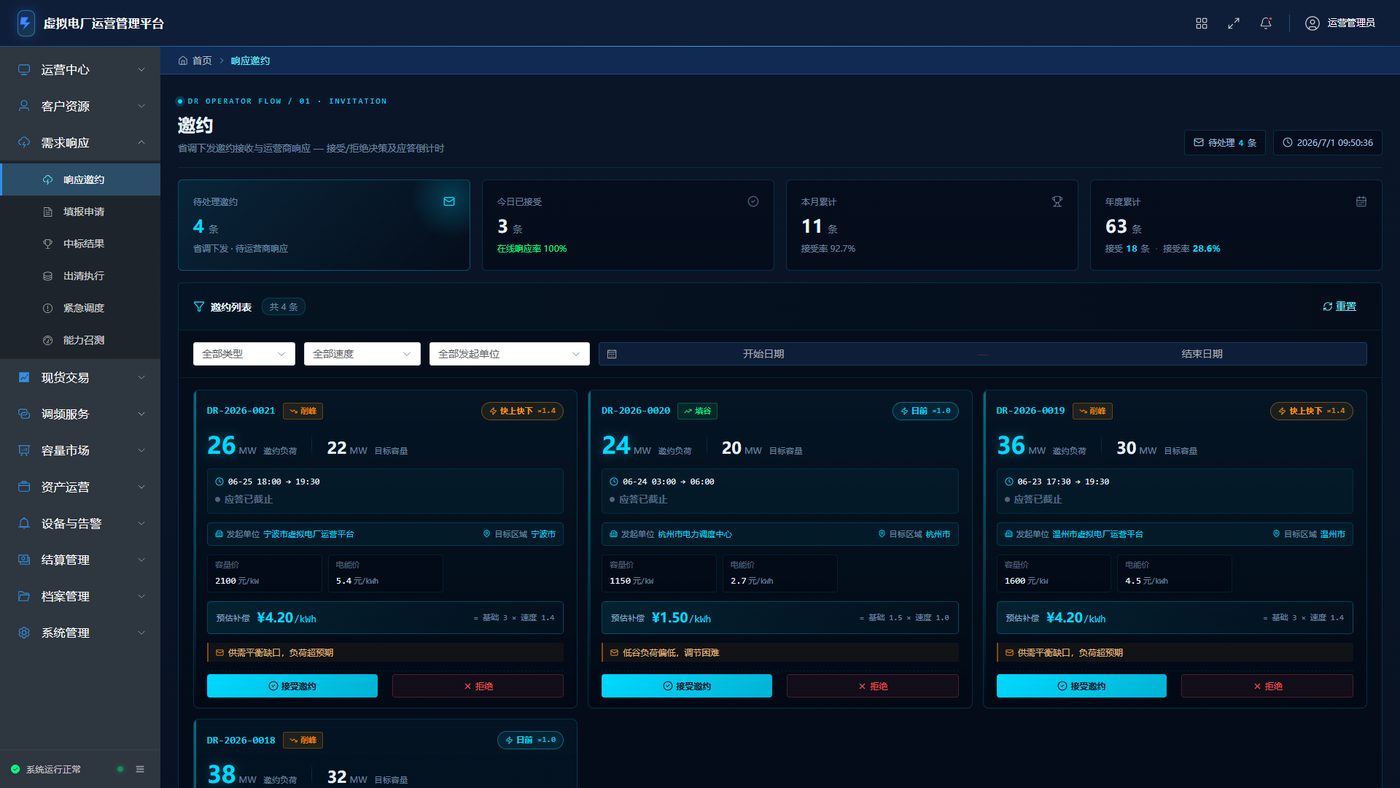The width and height of the screenshot is (1400, 788).
Task: Click the 开始日期 date input
Action: point(763,354)
